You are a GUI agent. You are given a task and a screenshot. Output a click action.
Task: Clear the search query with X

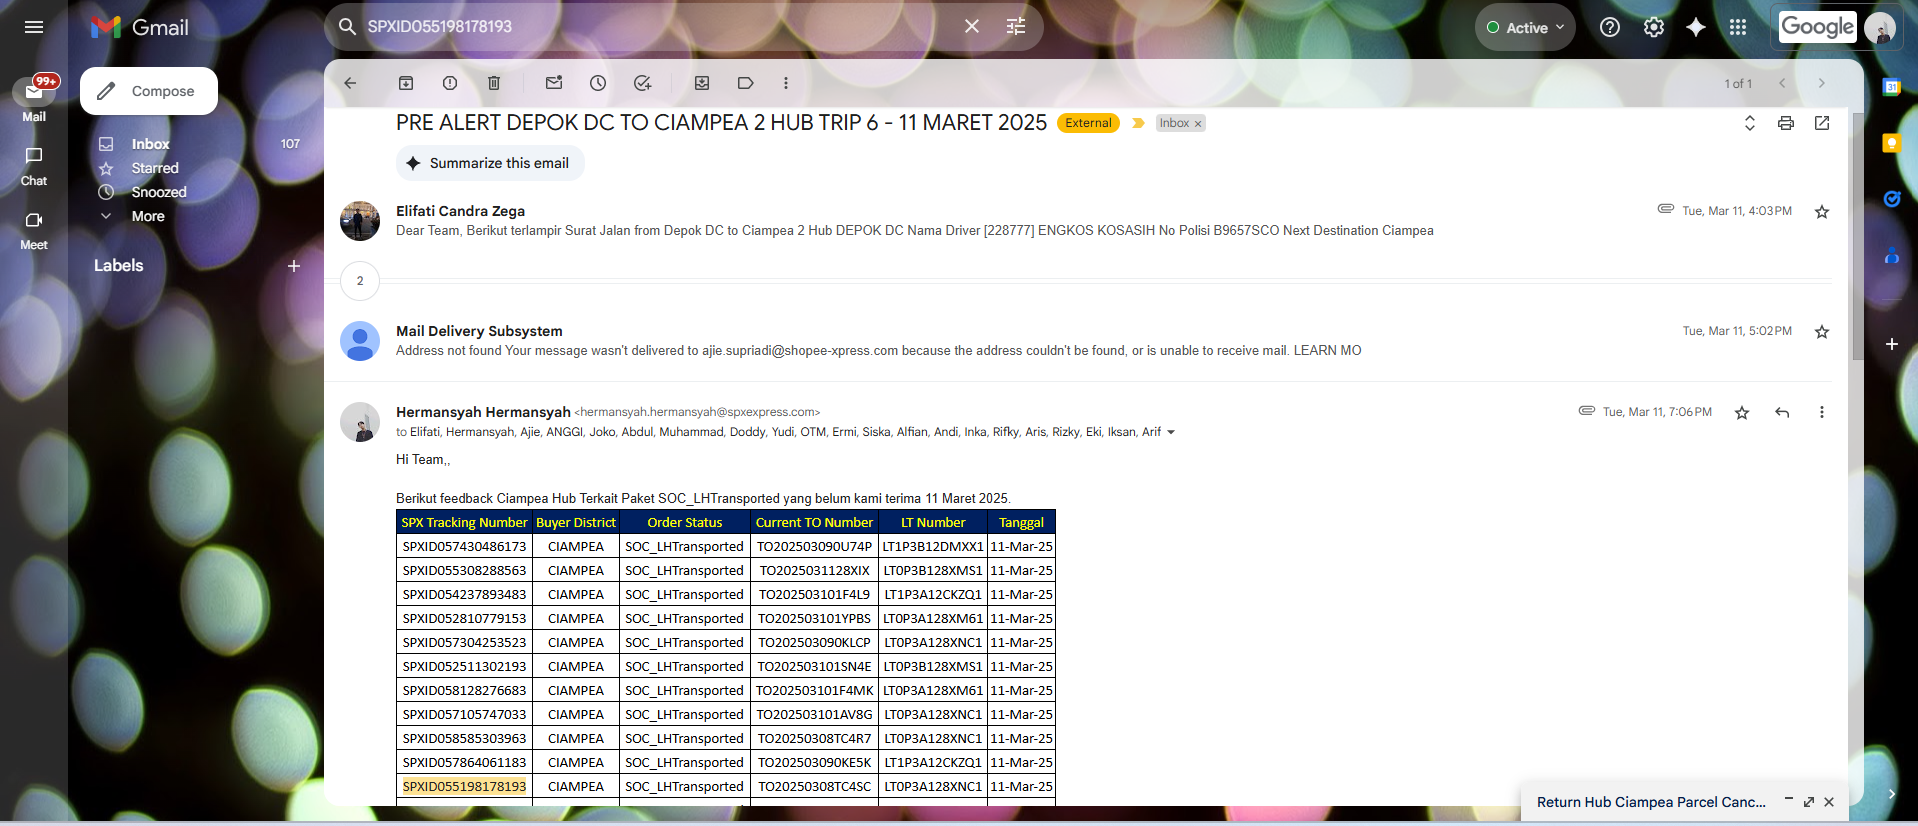pos(972,27)
